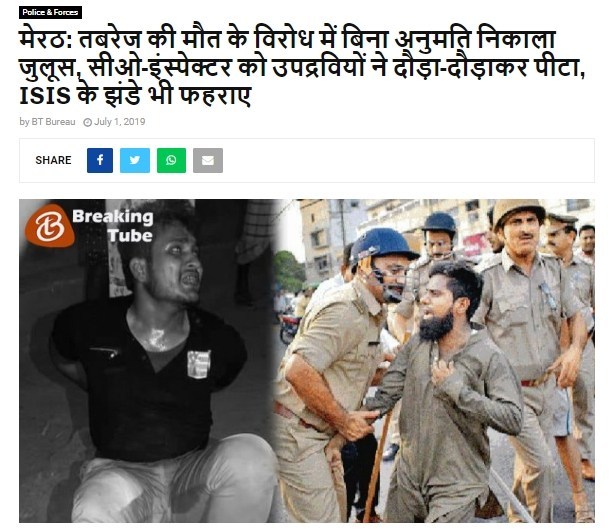
Task: Open the Police & Forces category tag
Action: (x=50, y=12)
